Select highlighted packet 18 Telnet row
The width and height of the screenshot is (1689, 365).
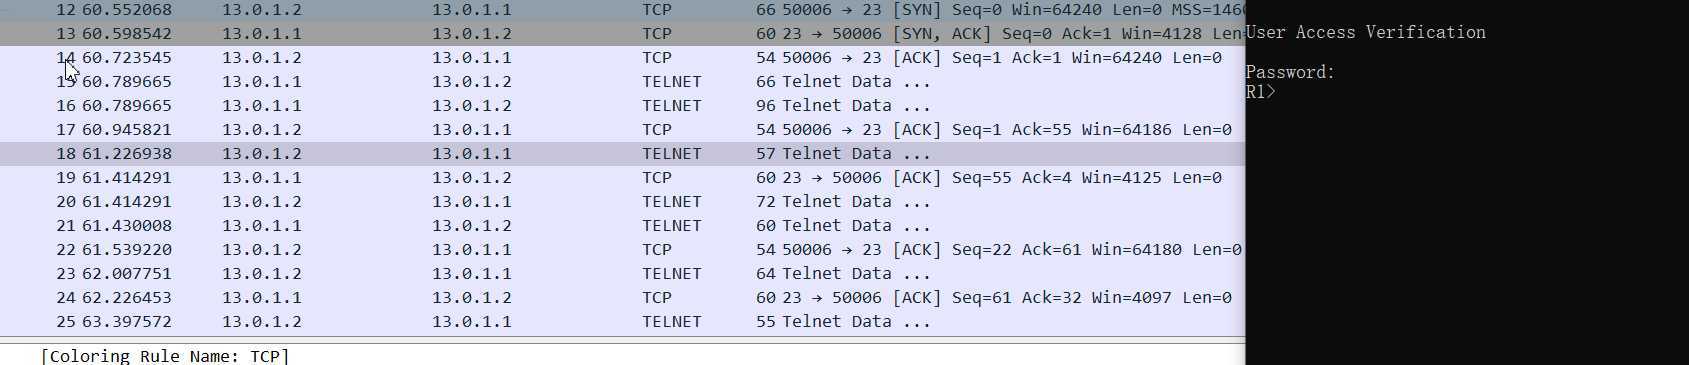(x=622, y=153)
